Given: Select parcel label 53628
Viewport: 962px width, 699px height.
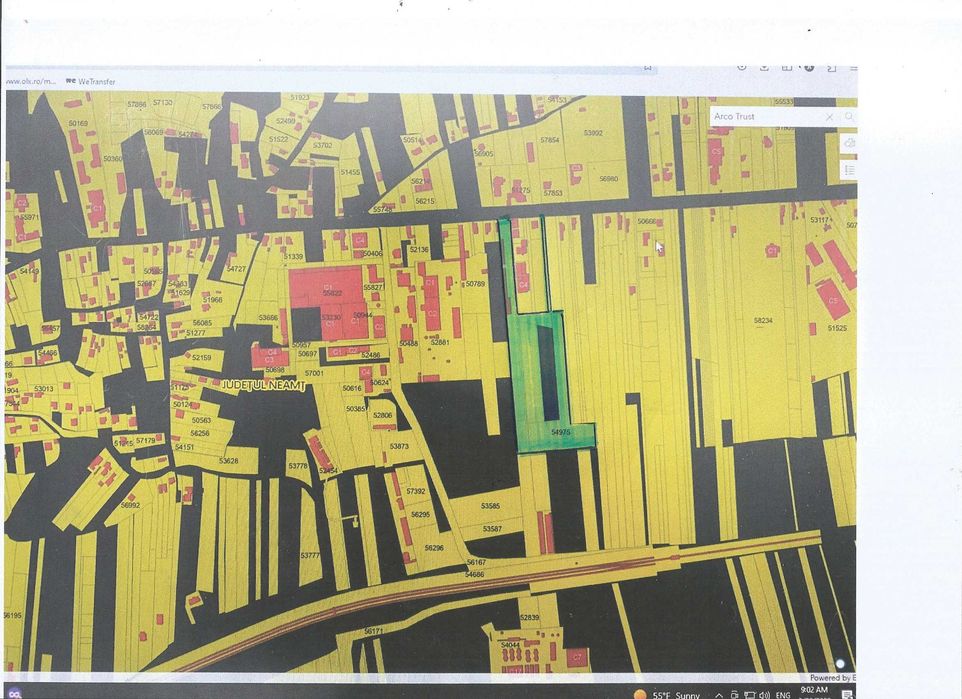Looking at the screenshot, I should 228,461.
